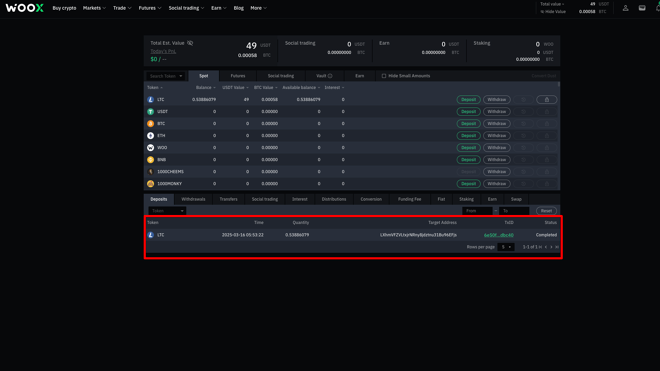This screenshot has width=660, height=371.
Task: Open the Social trading dropdown in top navigation
Action: coord(186,8)
